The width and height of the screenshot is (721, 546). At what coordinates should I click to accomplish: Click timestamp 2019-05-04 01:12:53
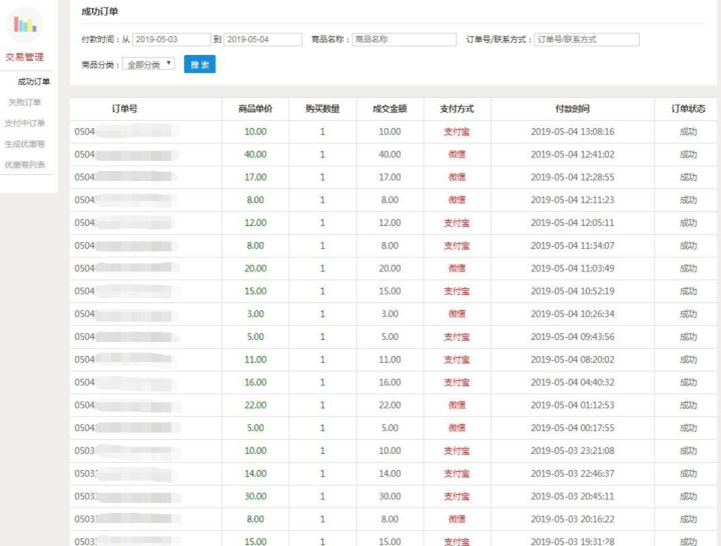pyautogui.click(x=572, y=405)
